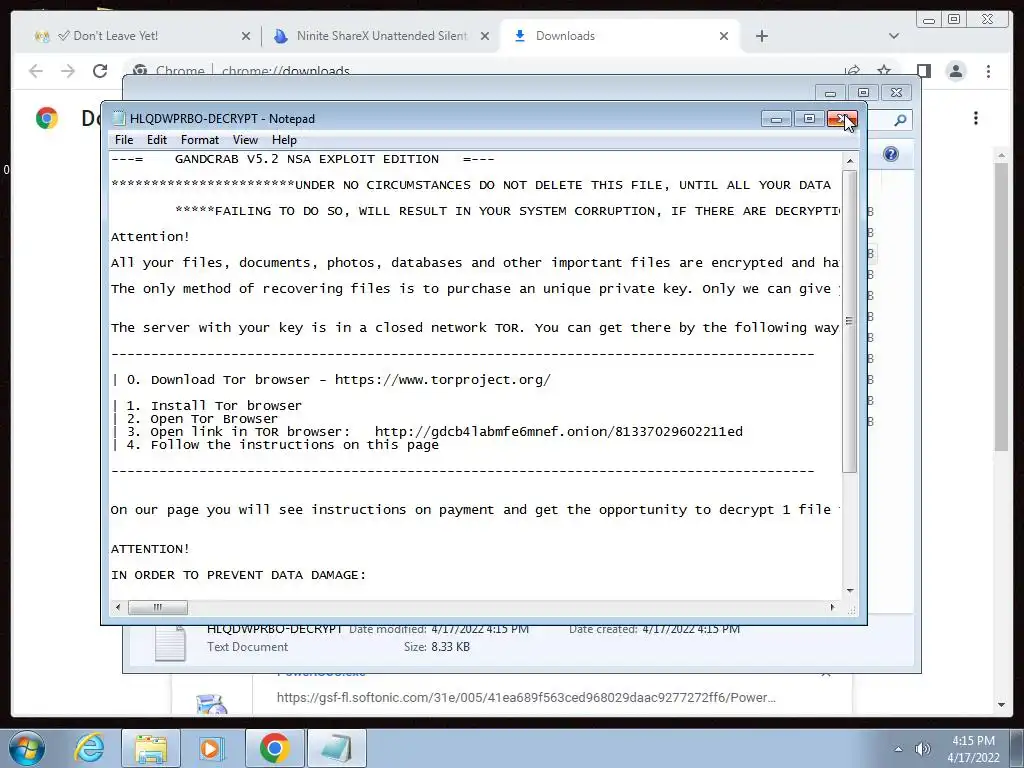Open a new Chrome tab

click(761, 36)
